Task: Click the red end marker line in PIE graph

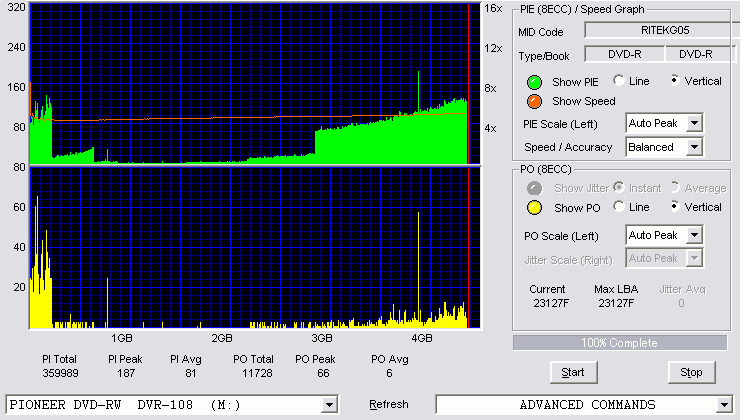Action: [468, 84]
